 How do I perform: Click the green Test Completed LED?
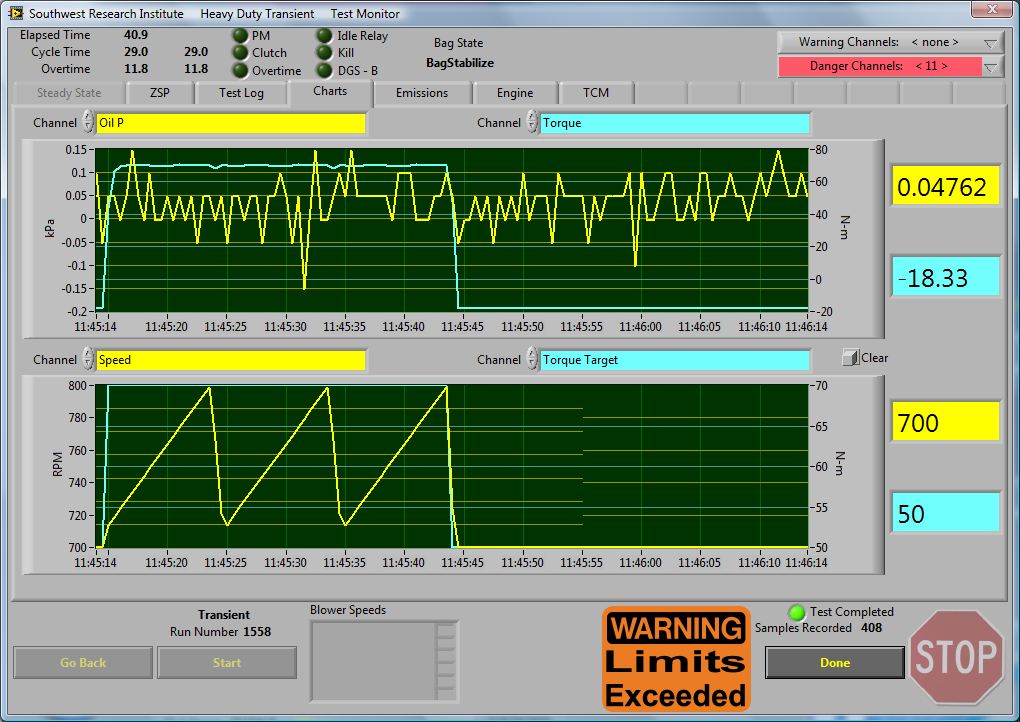(796, 612)
